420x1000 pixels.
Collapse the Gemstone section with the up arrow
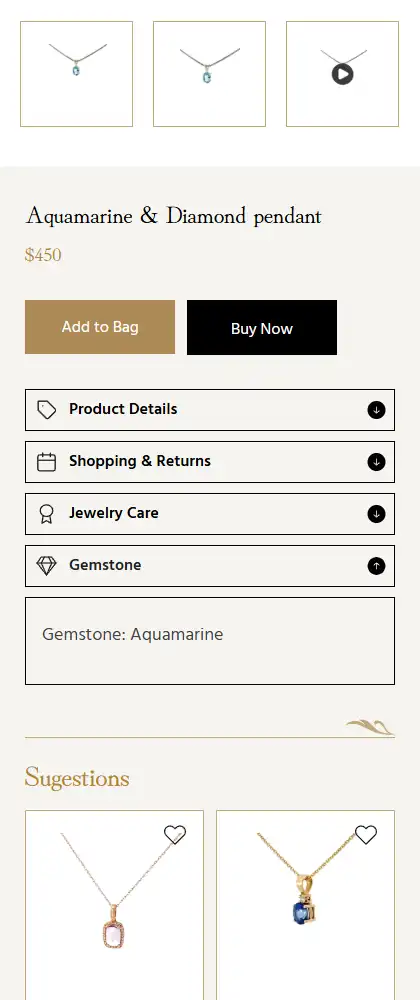376,566
